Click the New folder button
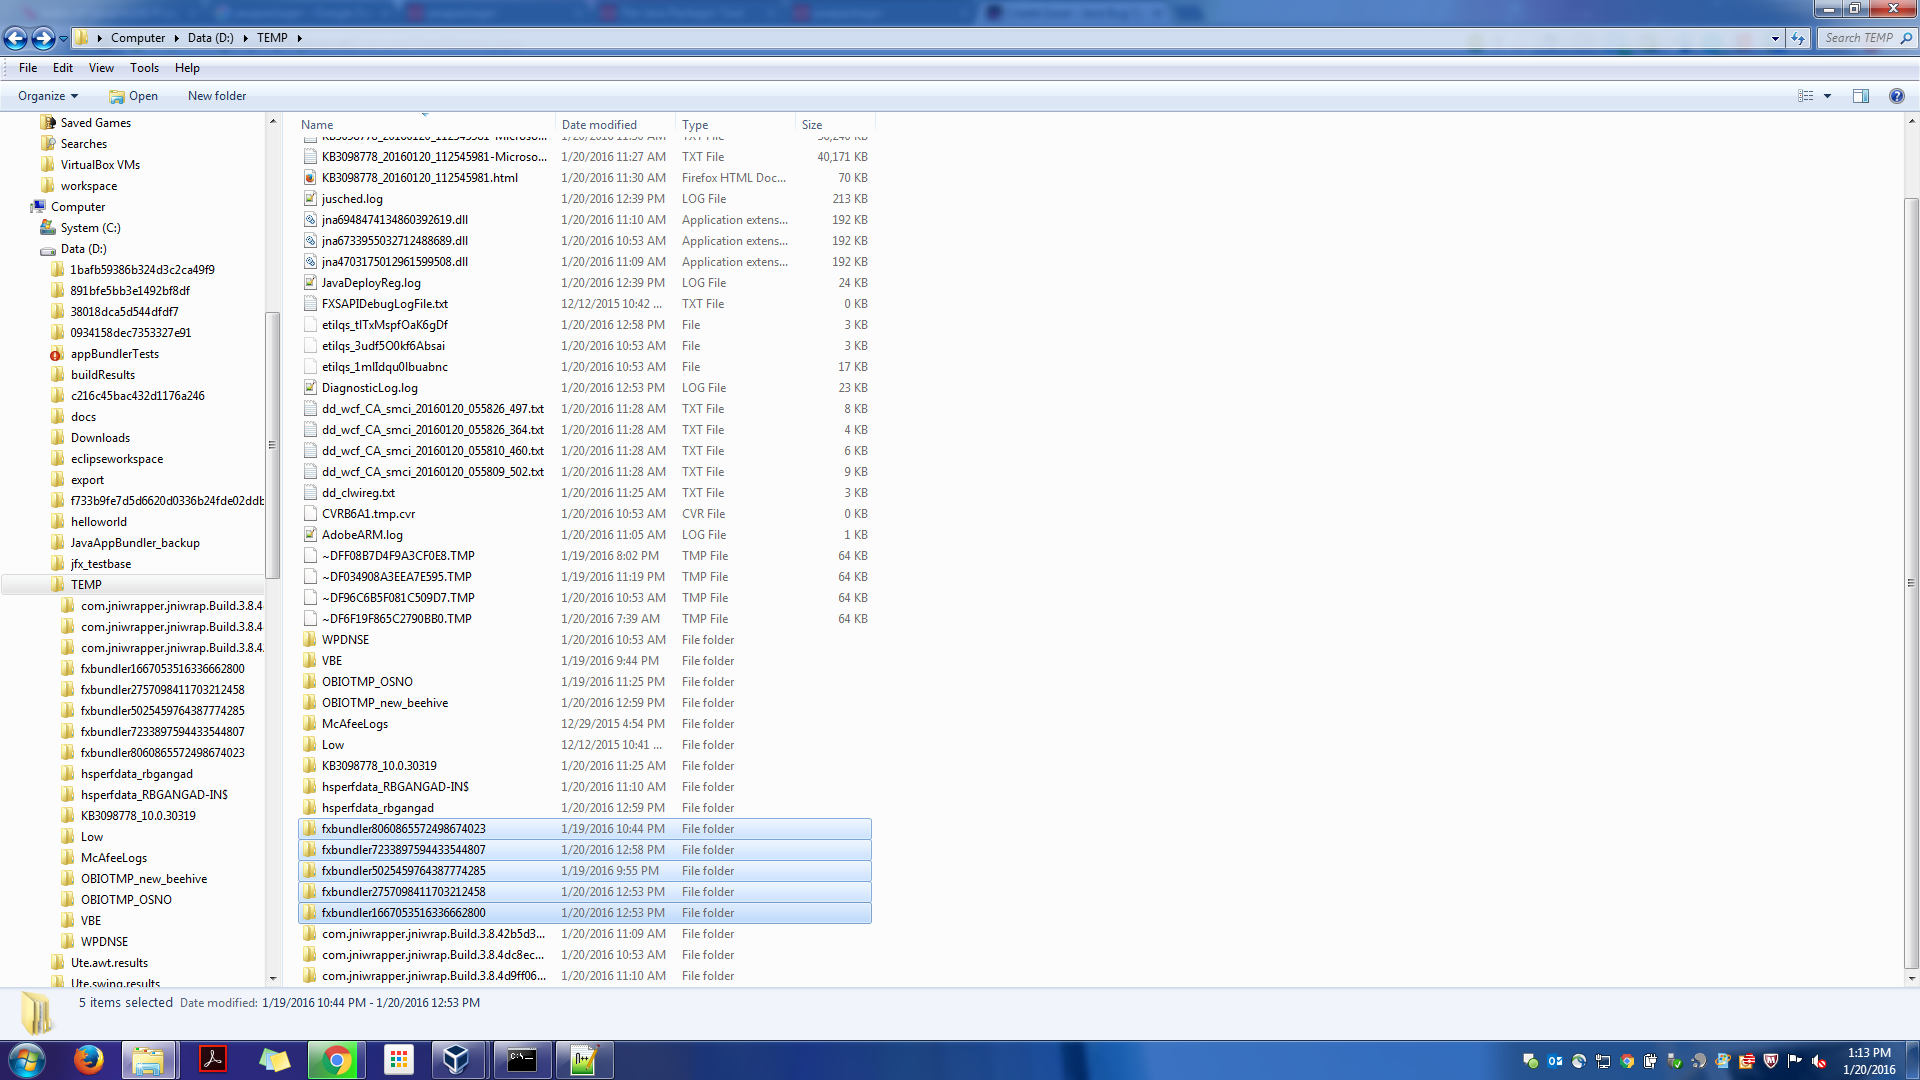The height and width of the screenshot is (1080, 1920). click(217, 96)
